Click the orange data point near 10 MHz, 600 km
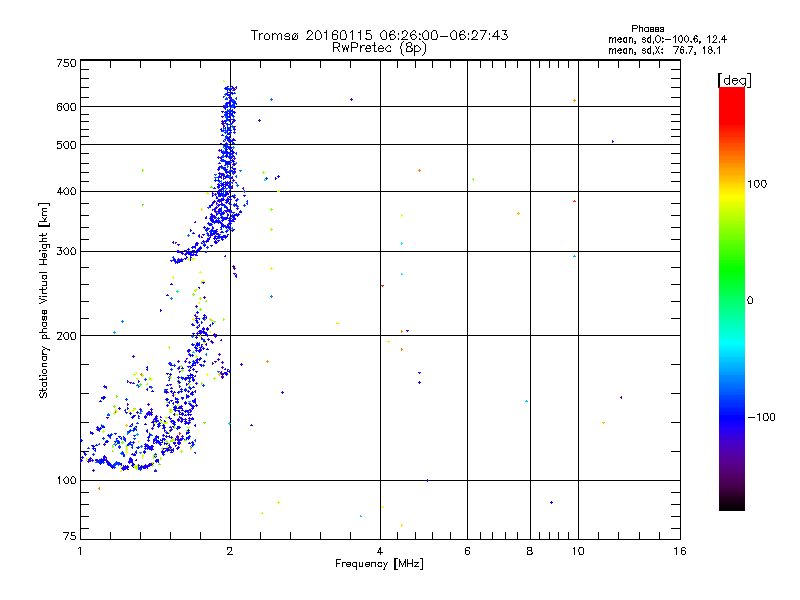 click(574, 101)
